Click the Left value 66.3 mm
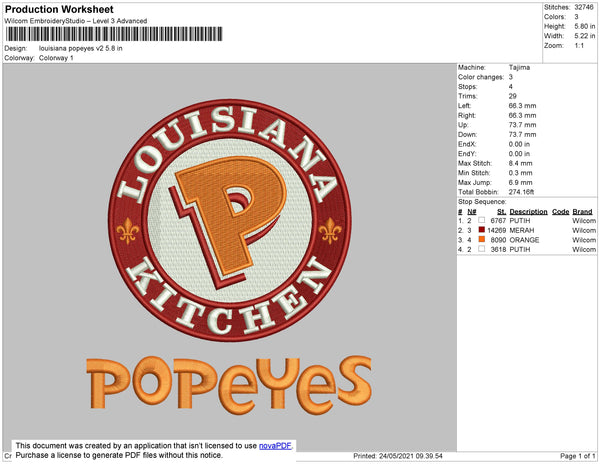Viewport: 600px width, 464px height. [522, 106]
